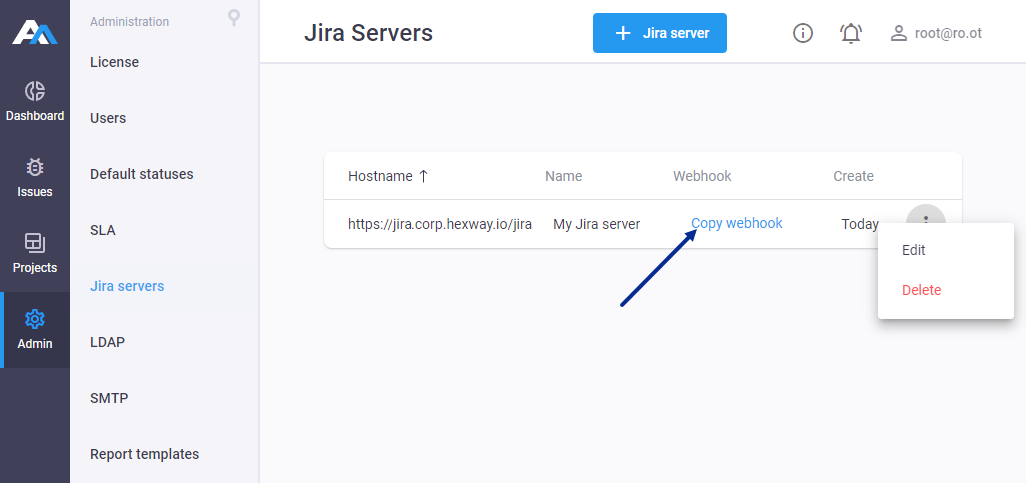The width and height of the screenshot is (1028, 483).
Task: Click the Name column header
Action: [x=563, y=176]
